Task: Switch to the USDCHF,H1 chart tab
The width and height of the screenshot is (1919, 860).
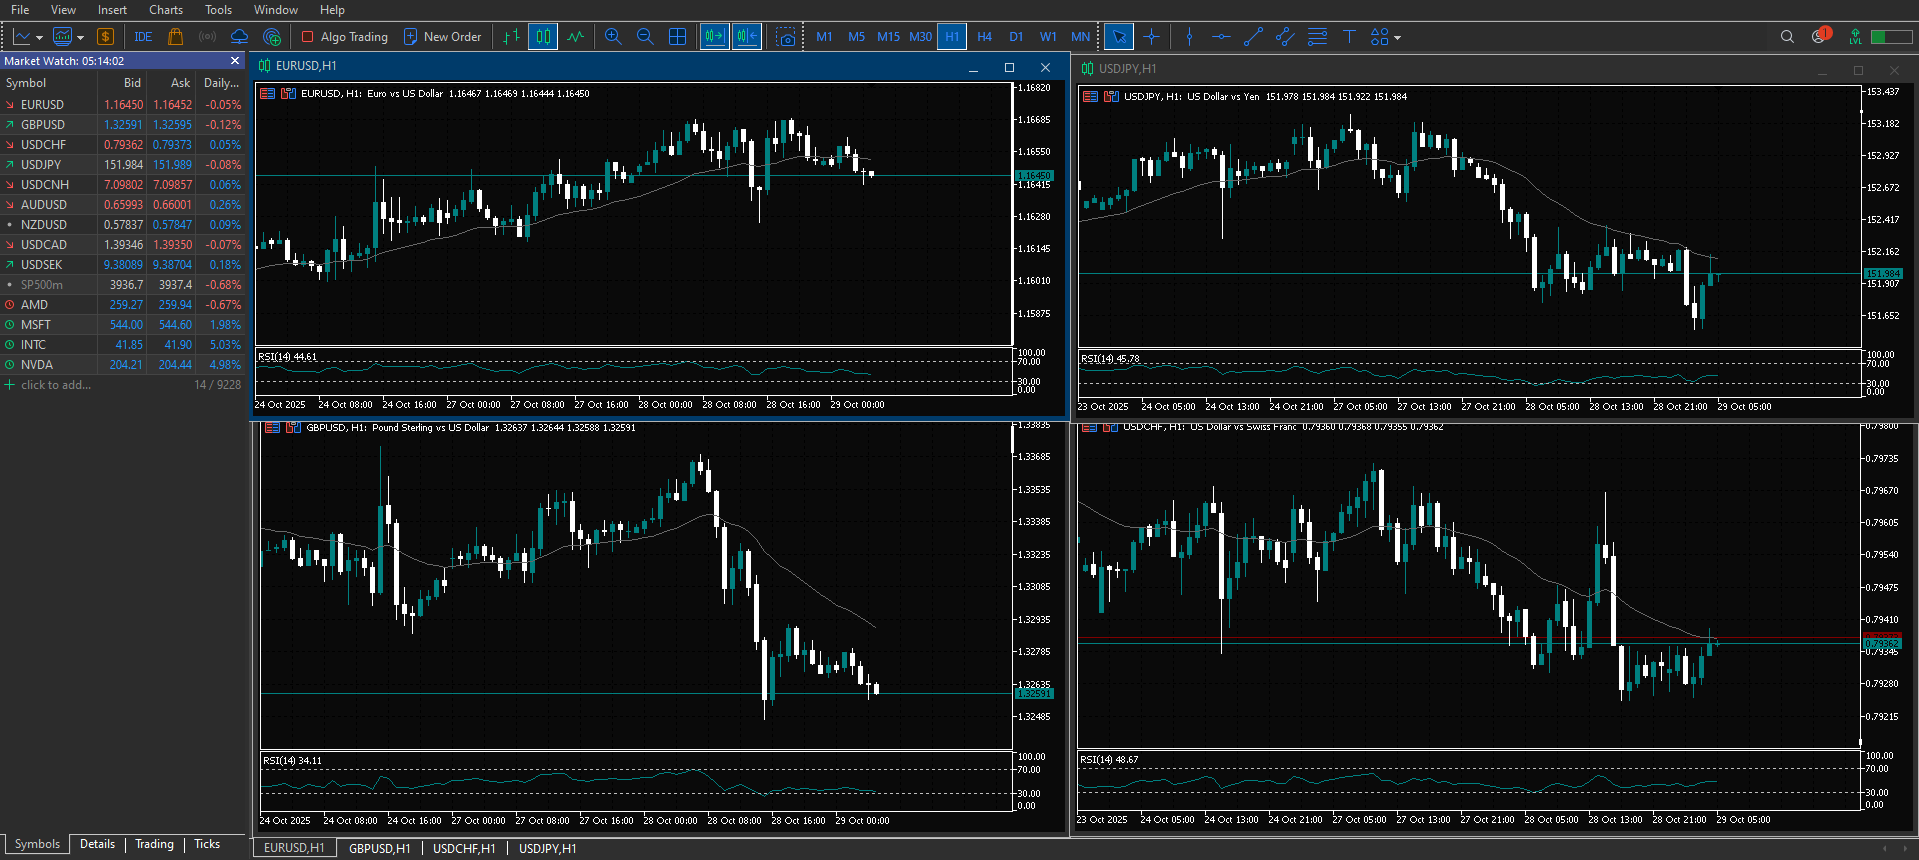Action: [x=464, y=848]
